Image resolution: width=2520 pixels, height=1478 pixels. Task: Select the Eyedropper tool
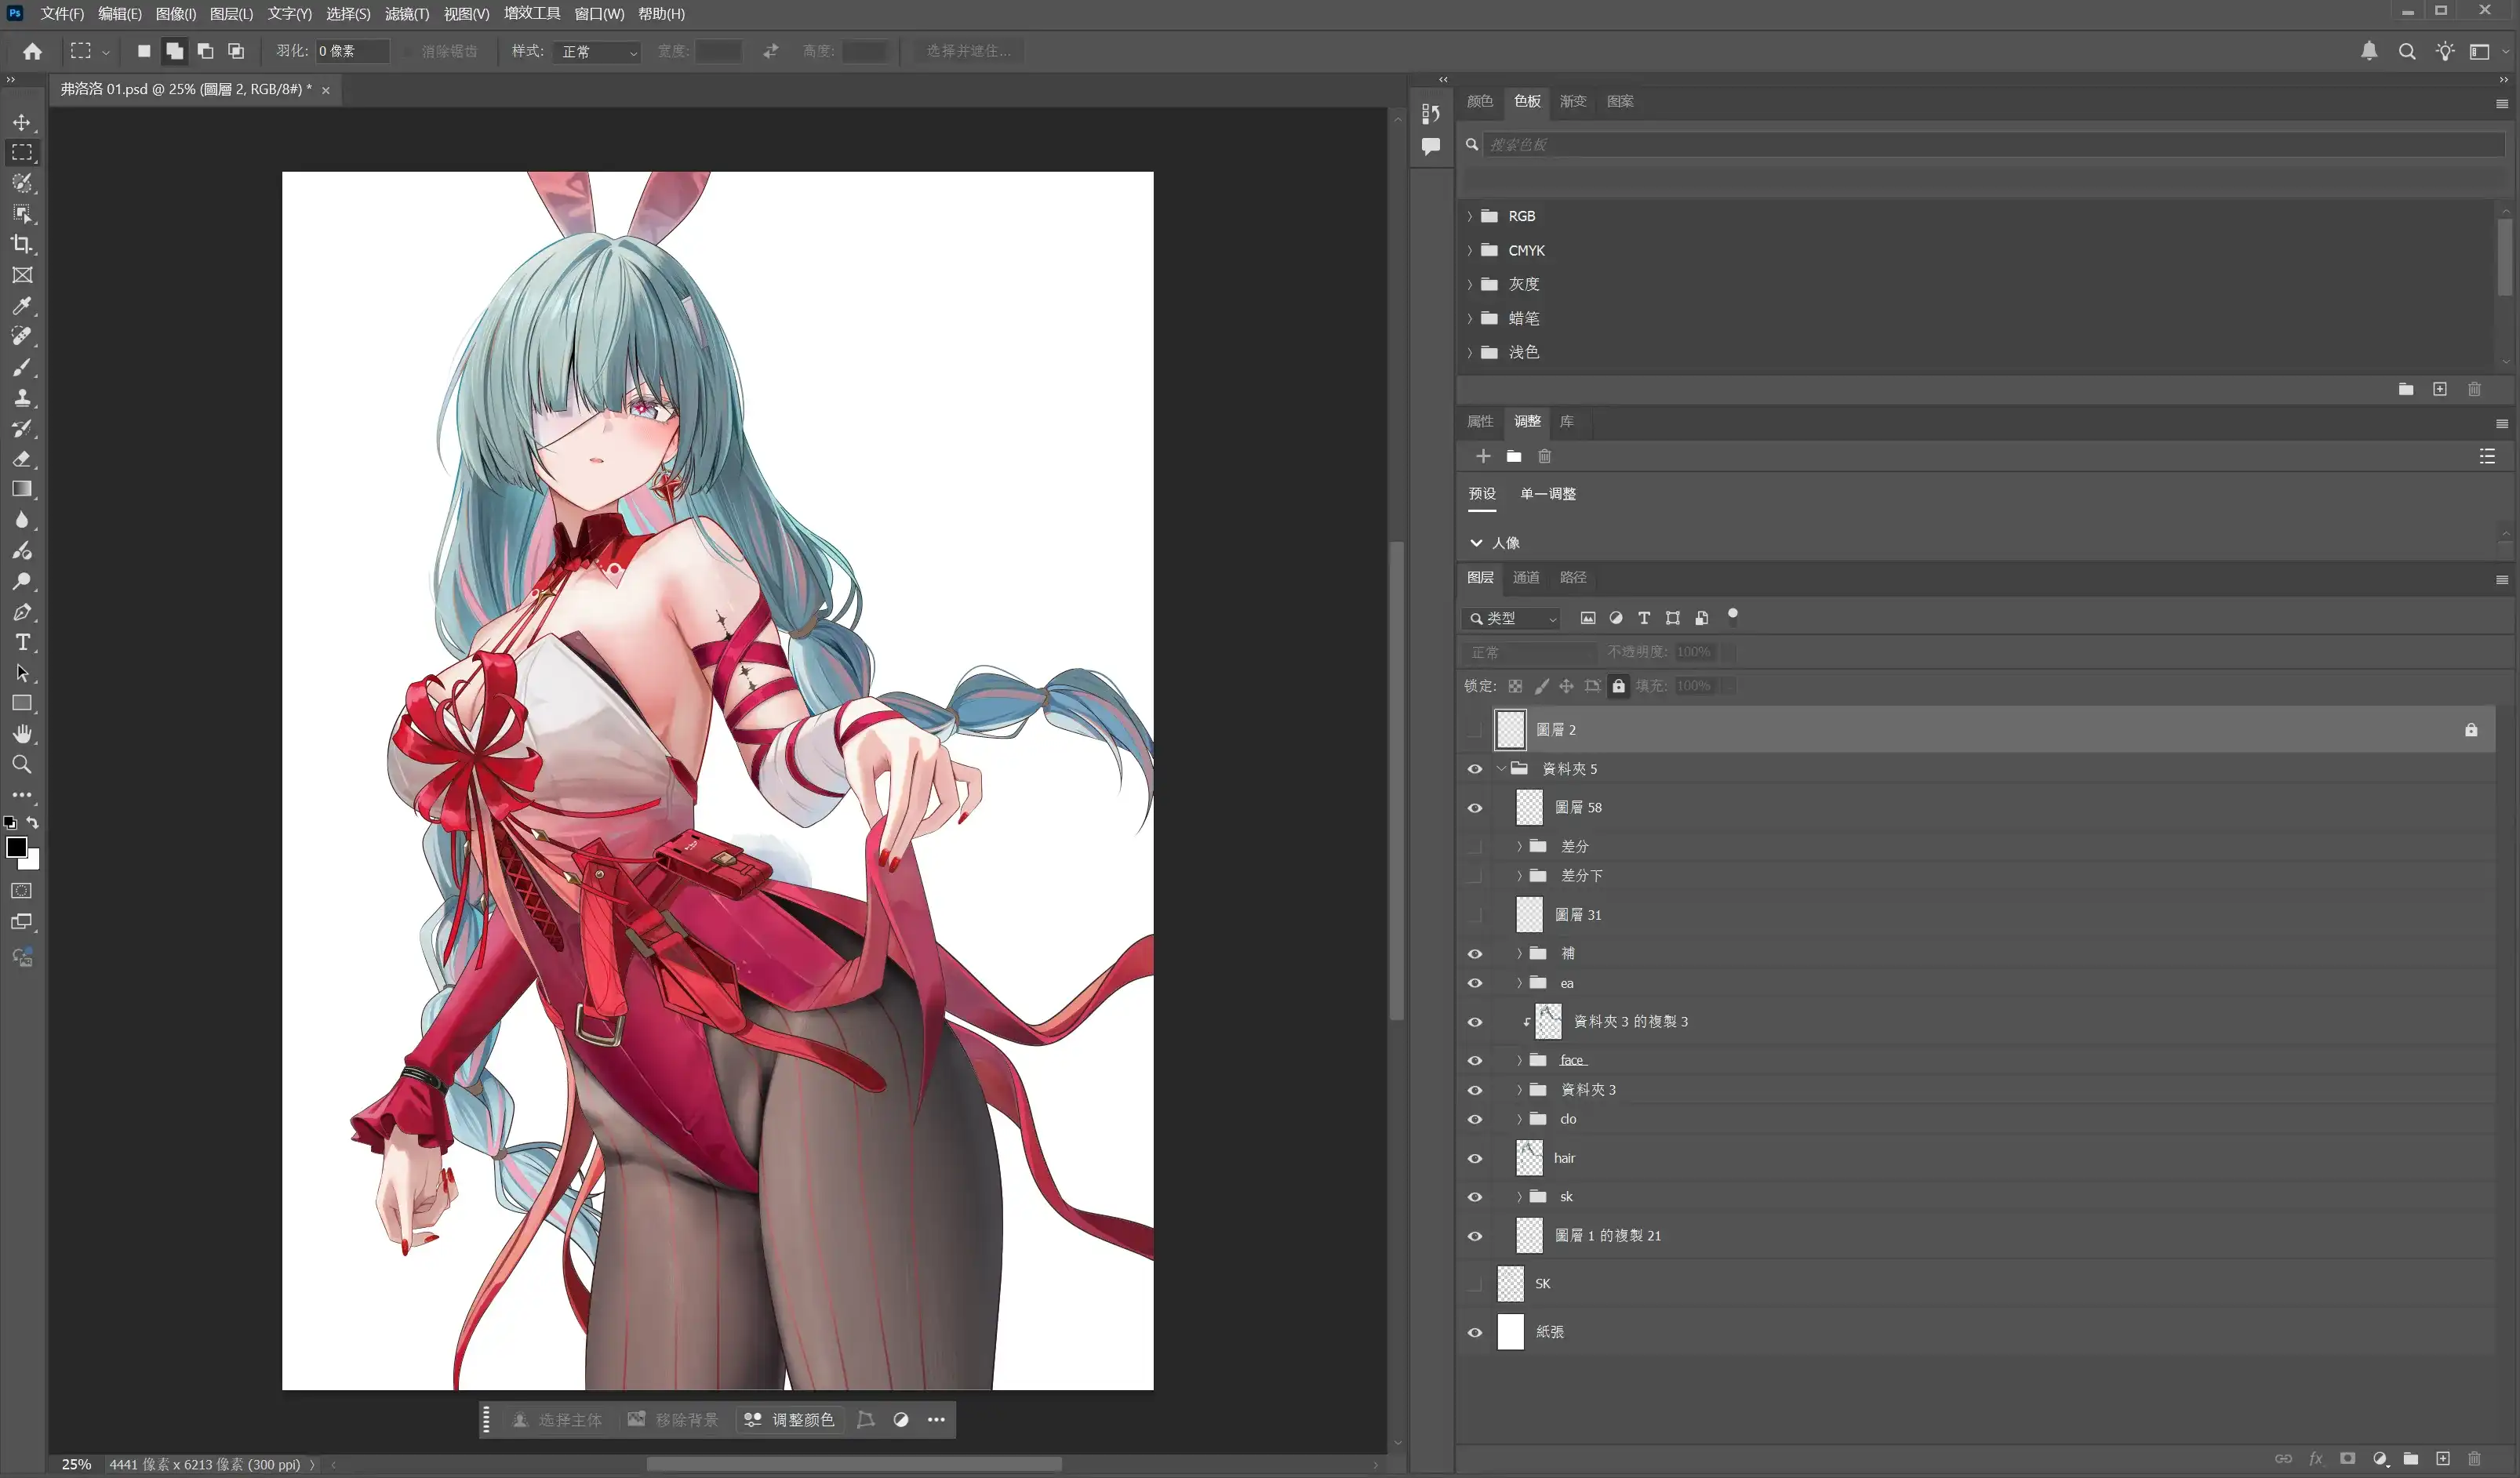[22, 306]
